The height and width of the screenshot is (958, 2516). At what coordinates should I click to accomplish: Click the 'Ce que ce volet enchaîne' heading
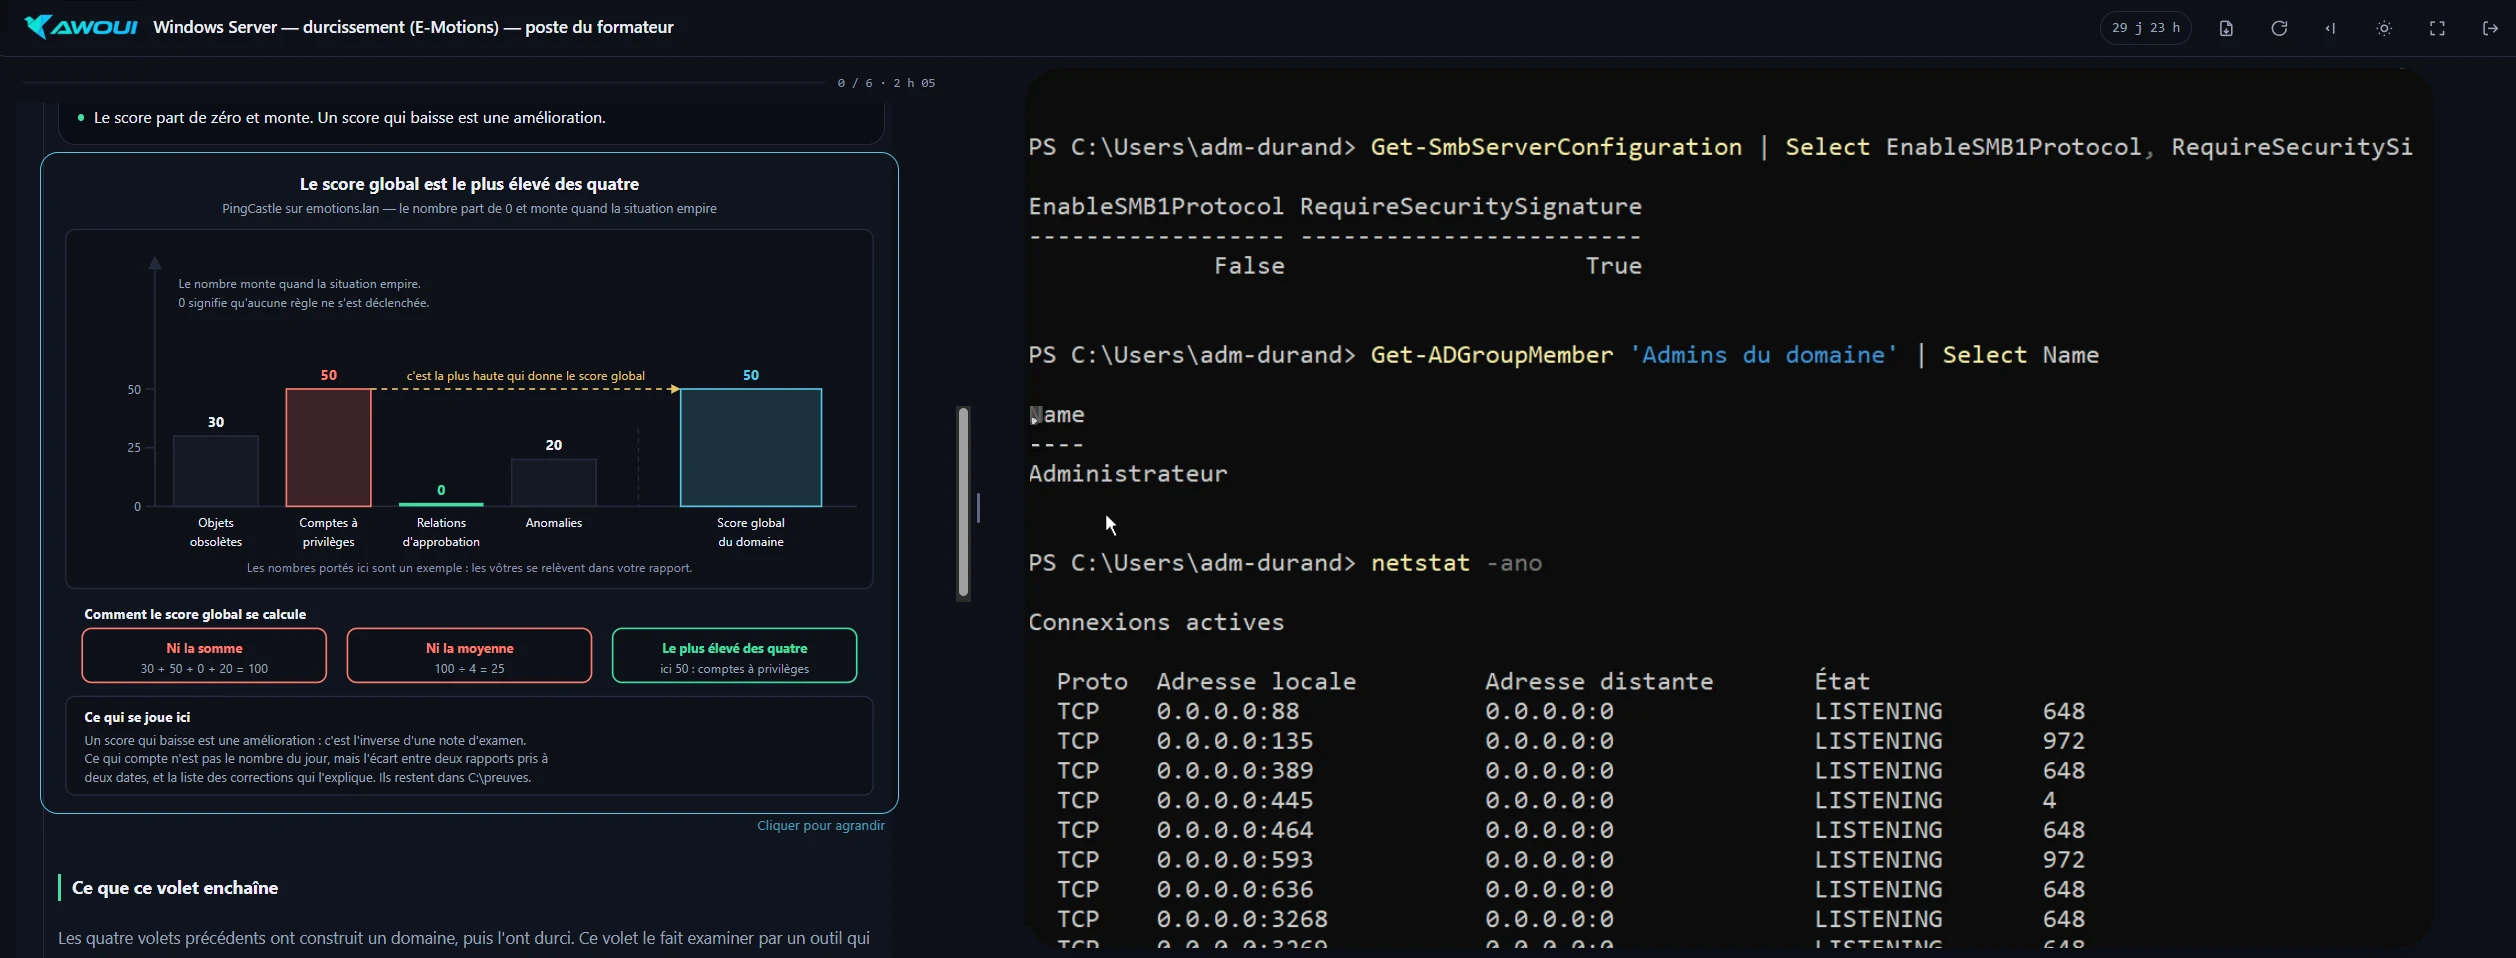point(175,888)
